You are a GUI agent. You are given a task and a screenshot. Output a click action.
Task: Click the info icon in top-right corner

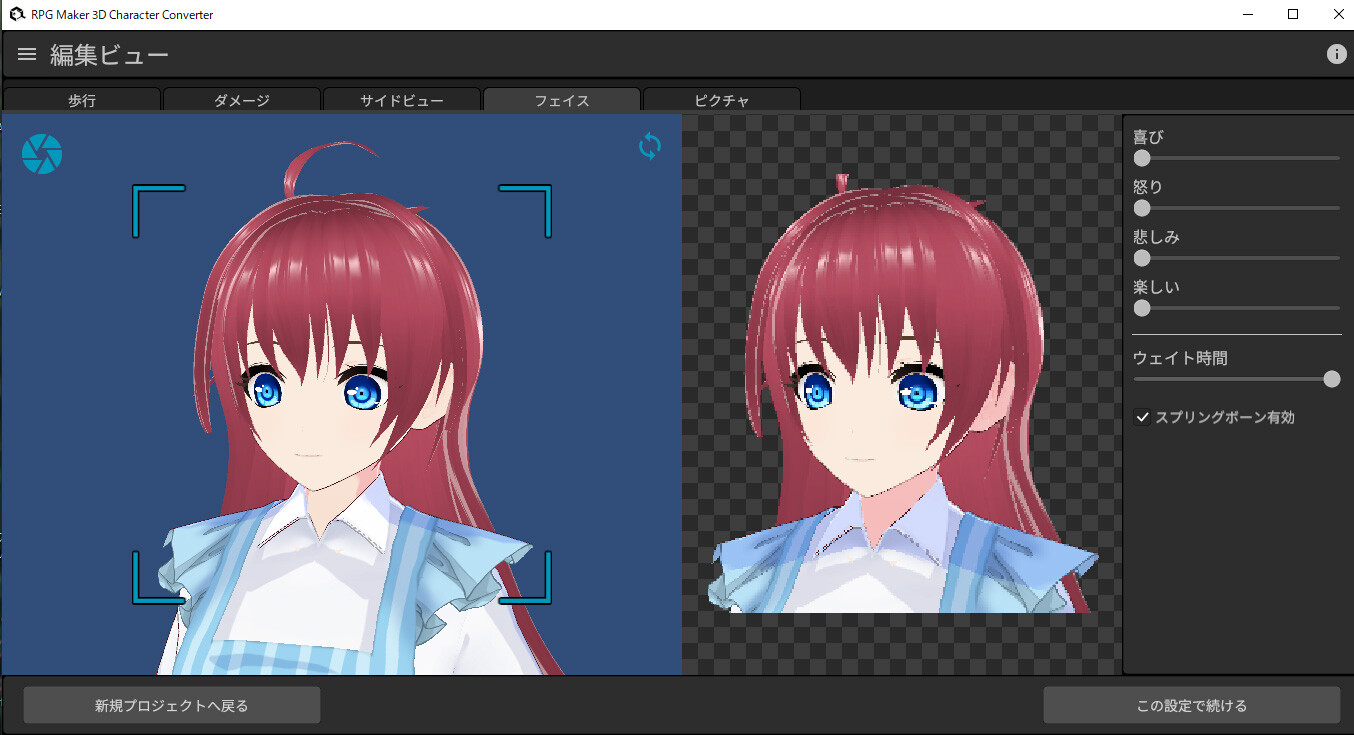(x=1336, y=54)
